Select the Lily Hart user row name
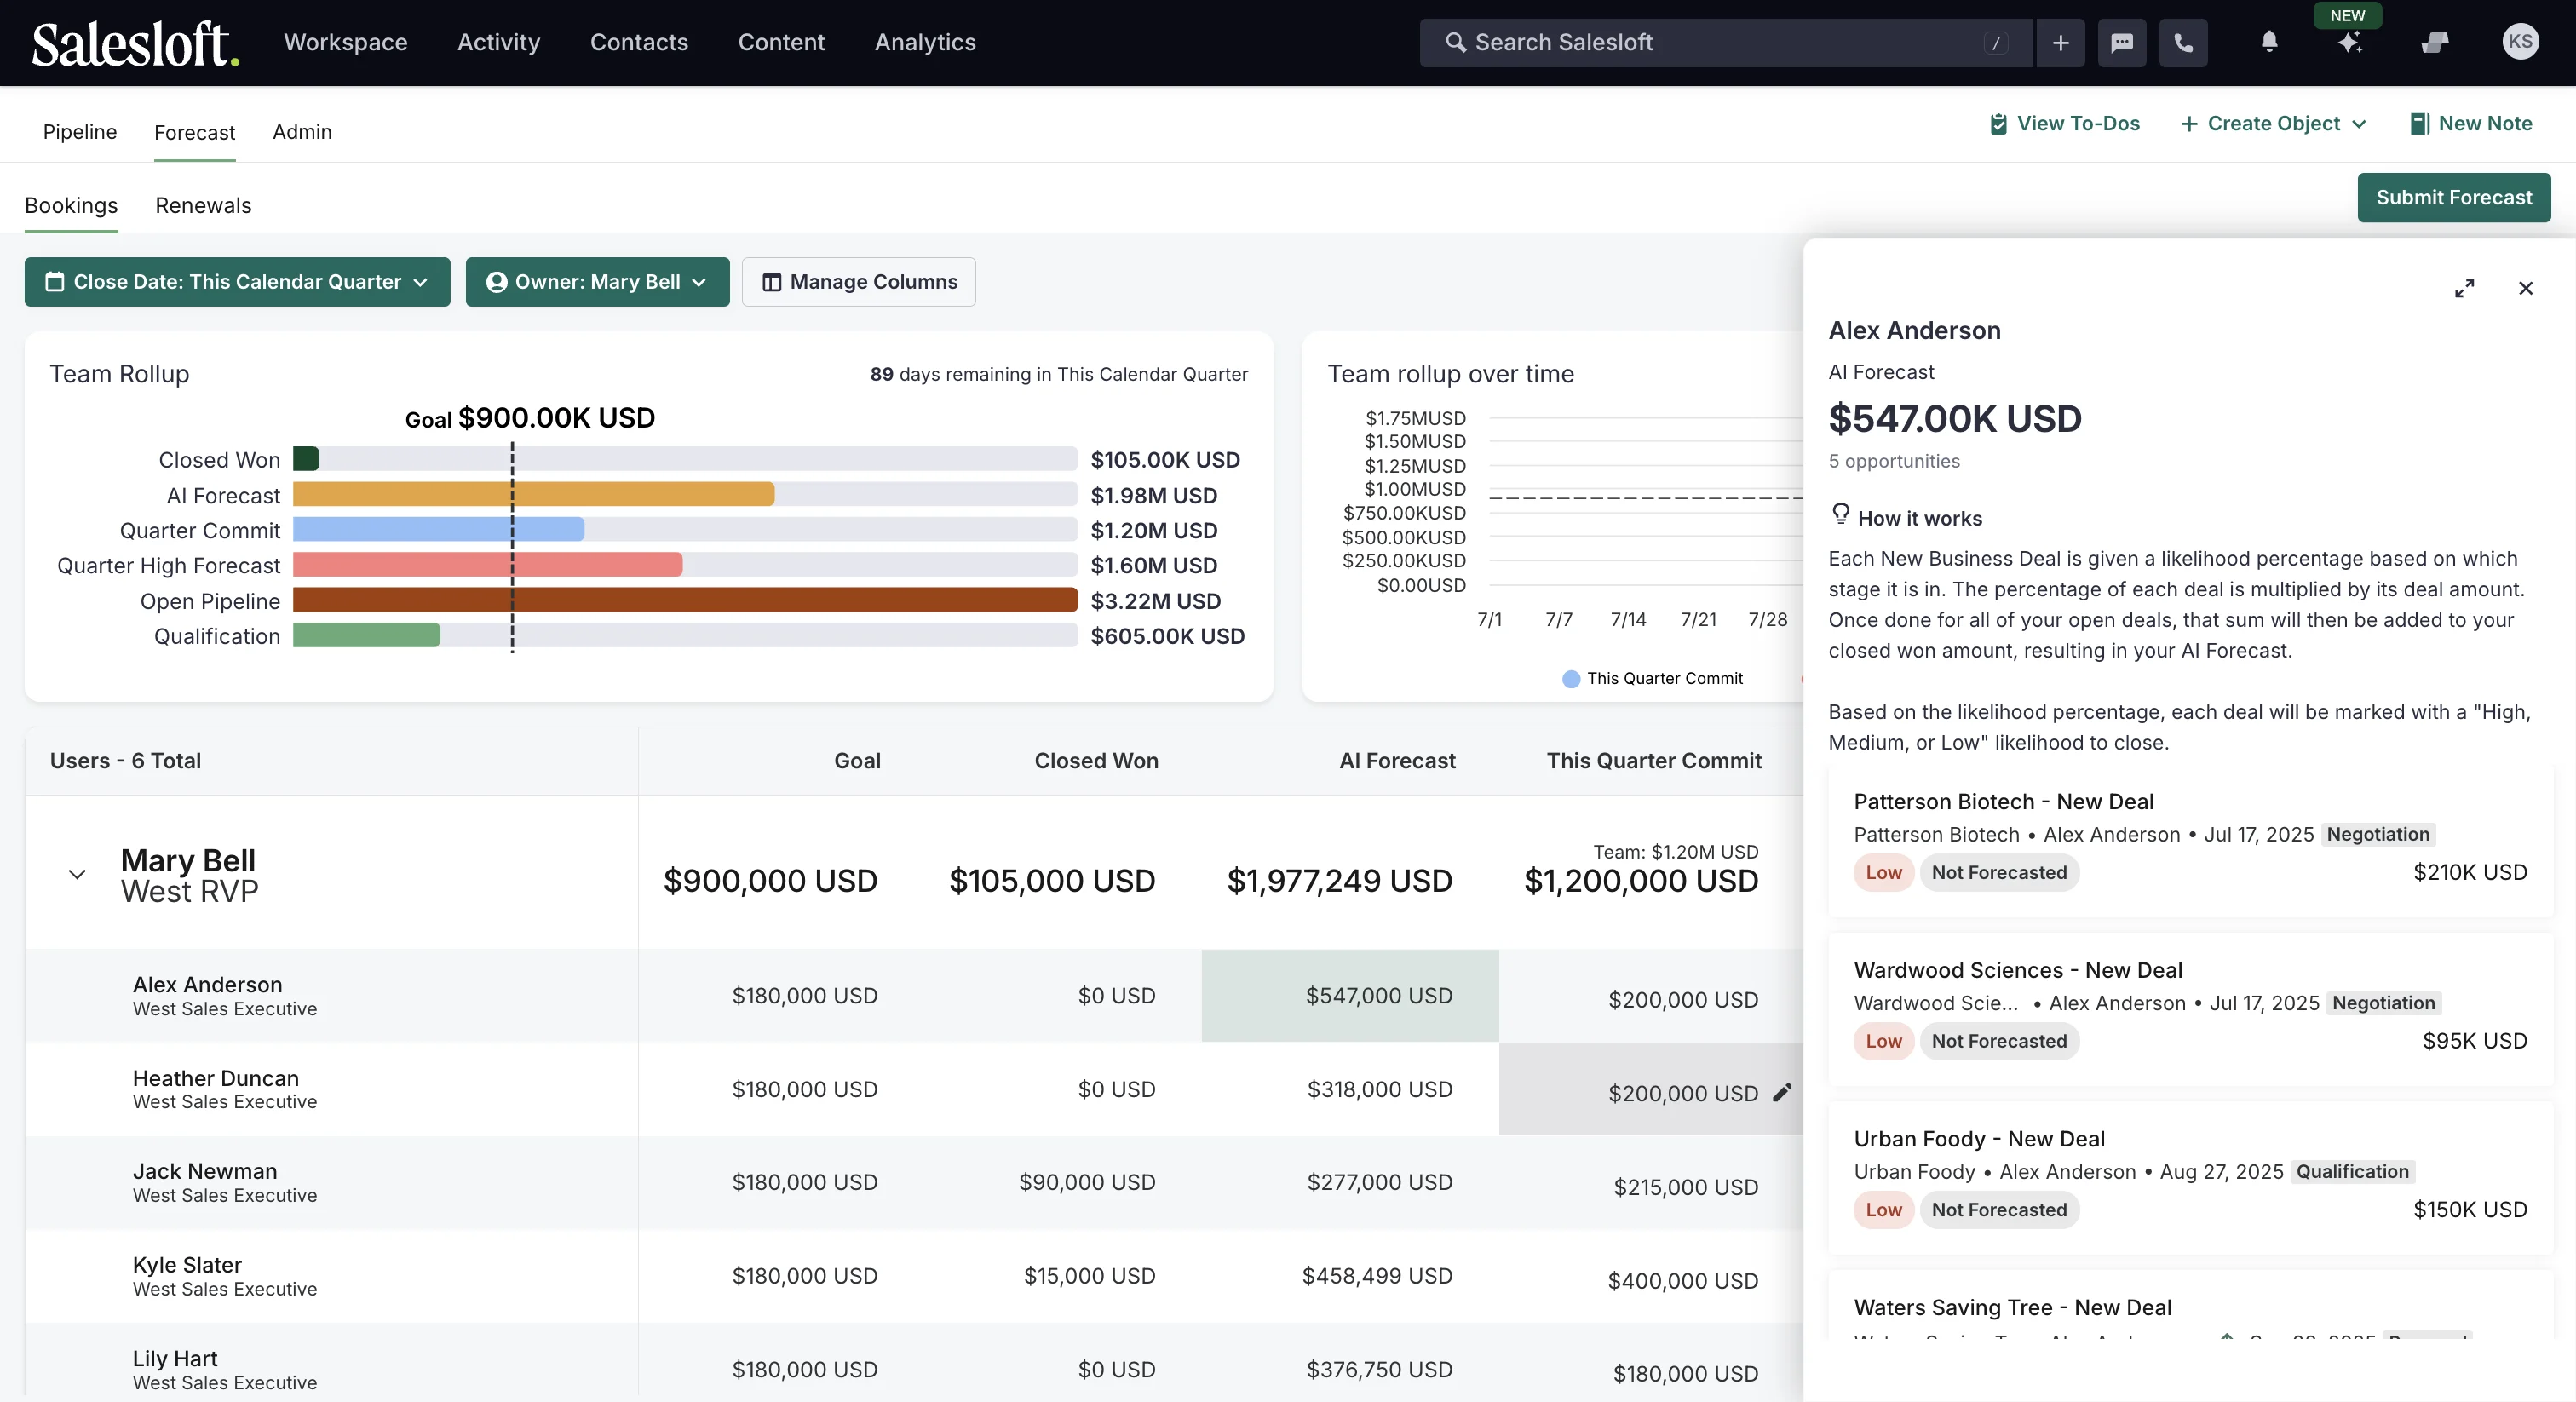 [174, 1359]
